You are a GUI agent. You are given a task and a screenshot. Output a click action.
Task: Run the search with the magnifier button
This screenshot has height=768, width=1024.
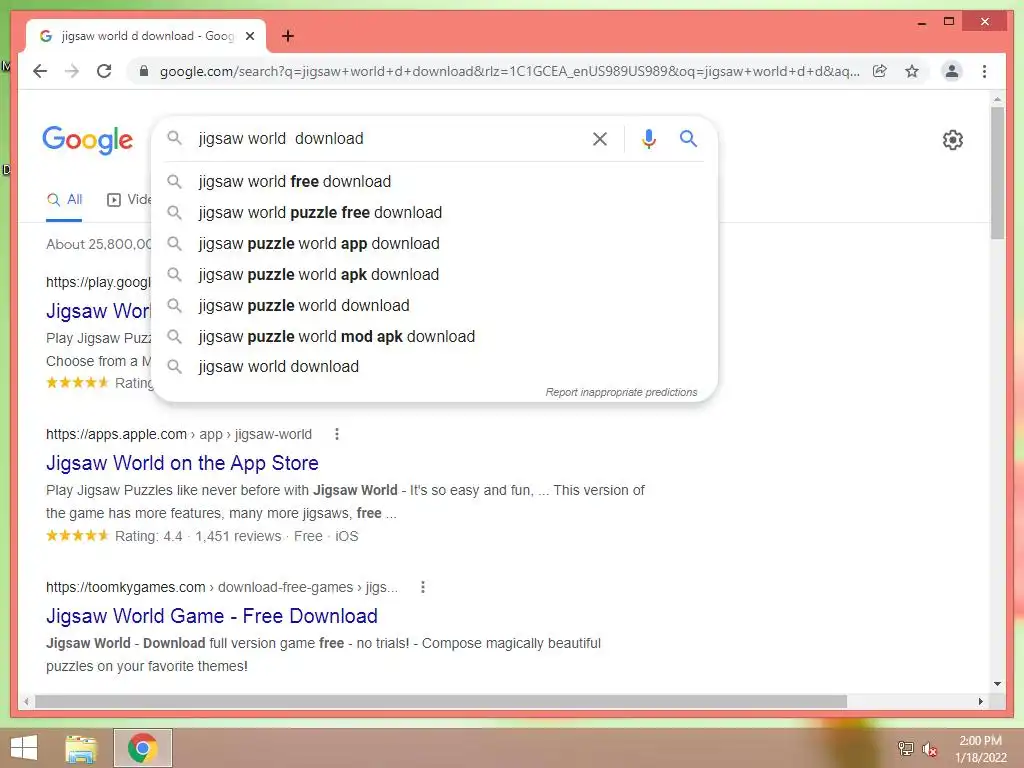pyautogui.click(x=688, y=138)
